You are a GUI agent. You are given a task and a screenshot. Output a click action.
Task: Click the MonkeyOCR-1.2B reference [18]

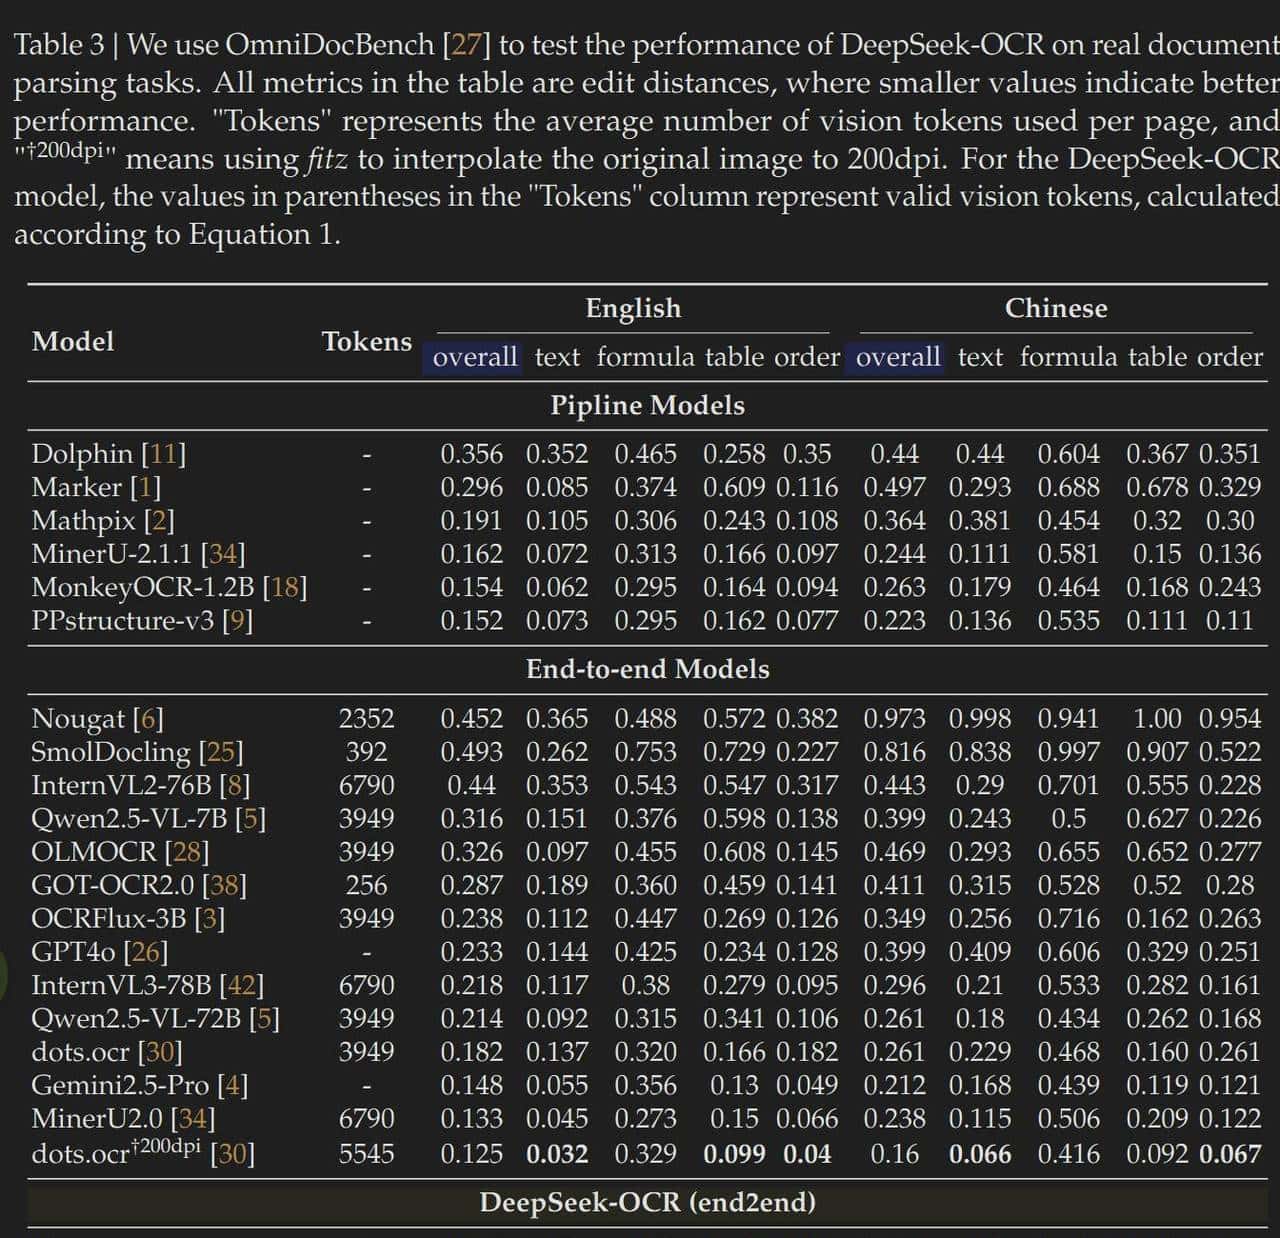coord(284,587)
